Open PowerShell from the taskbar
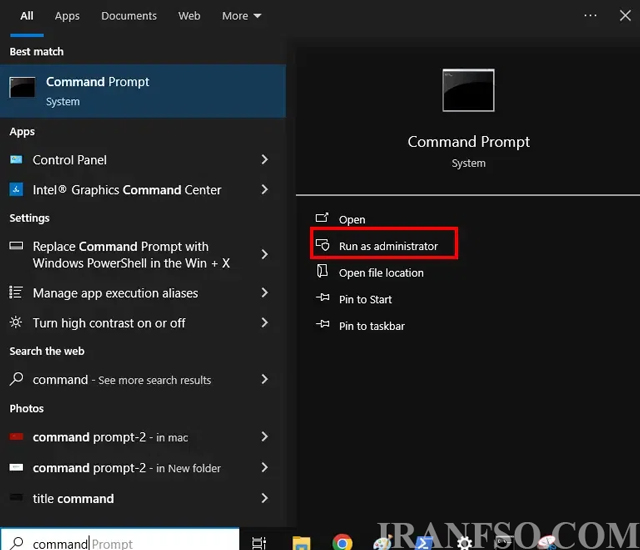This screenshot has width=640, height=550. click(x=423, y=543)
